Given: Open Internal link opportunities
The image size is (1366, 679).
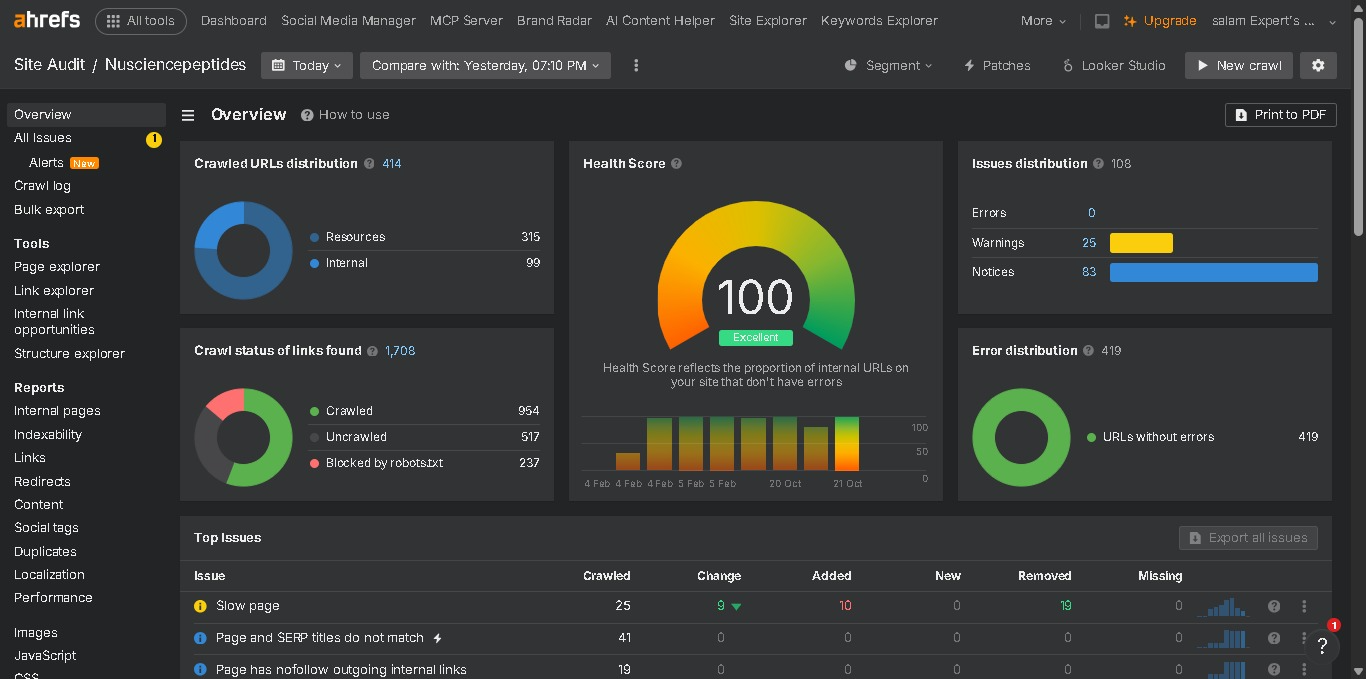Looking at the screenshot, I should pos(54,322).
